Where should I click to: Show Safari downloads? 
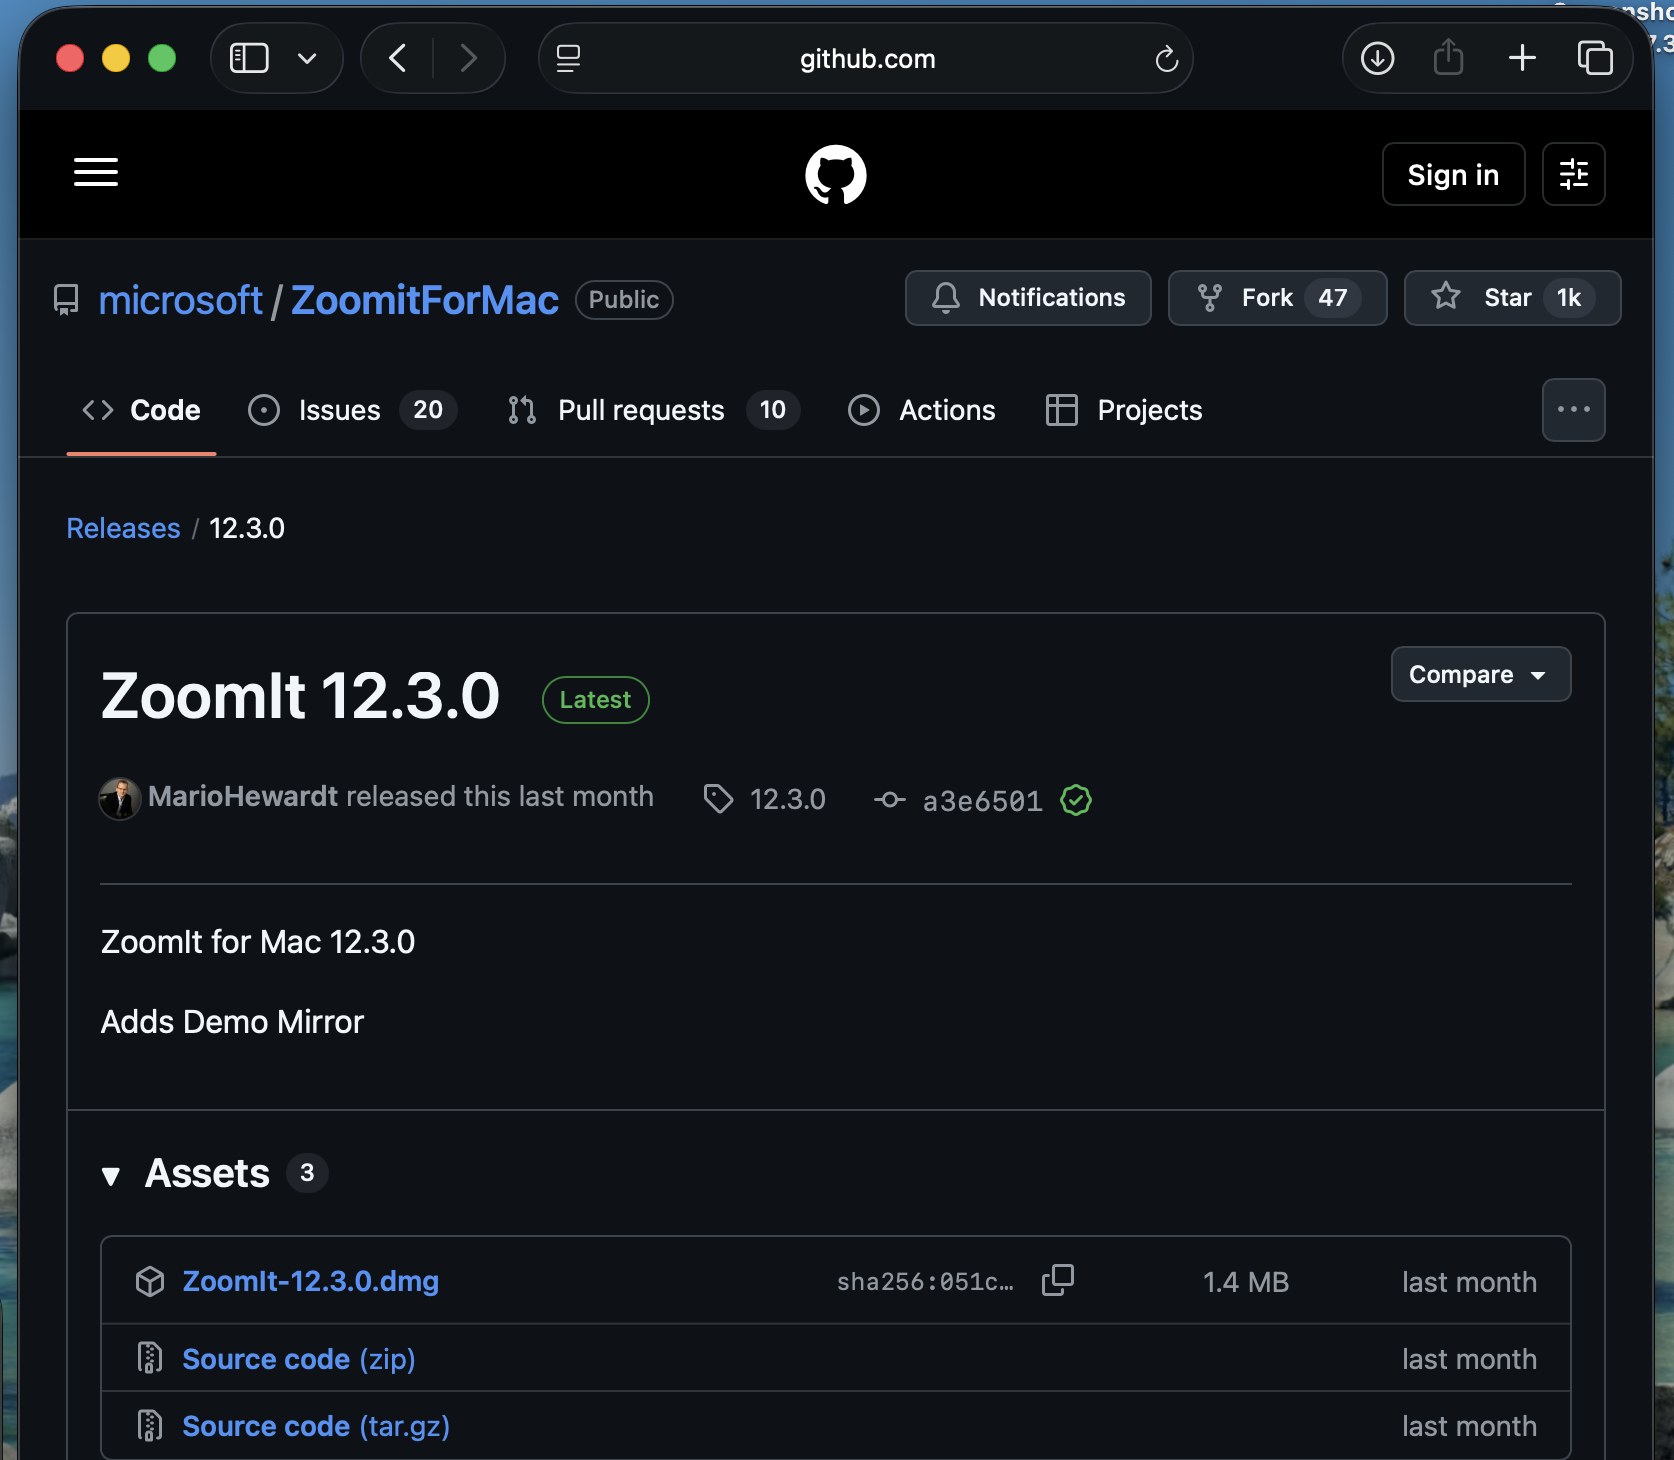coord(1377,58)
